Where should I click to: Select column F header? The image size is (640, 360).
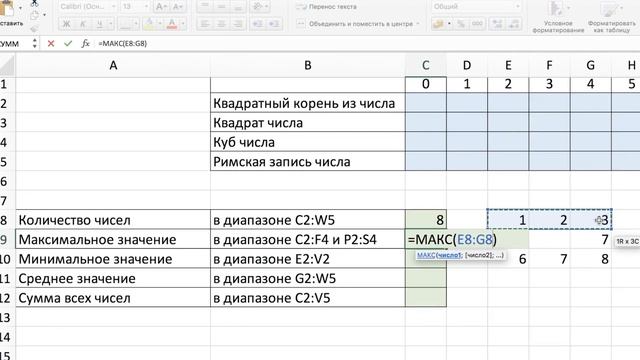(x=549, y=65)
